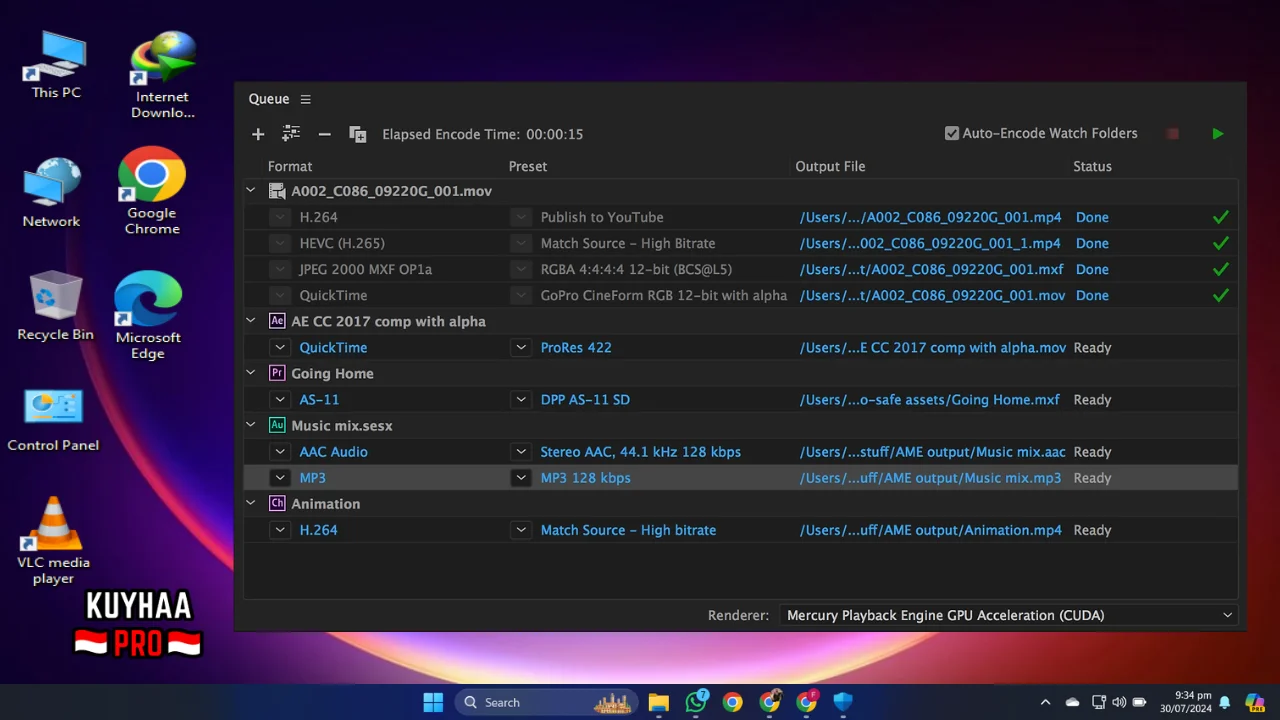This screenshot has height=720, width=1280.
Task: Open Internet Download Manager desktop icon
Action: (162, 75)
